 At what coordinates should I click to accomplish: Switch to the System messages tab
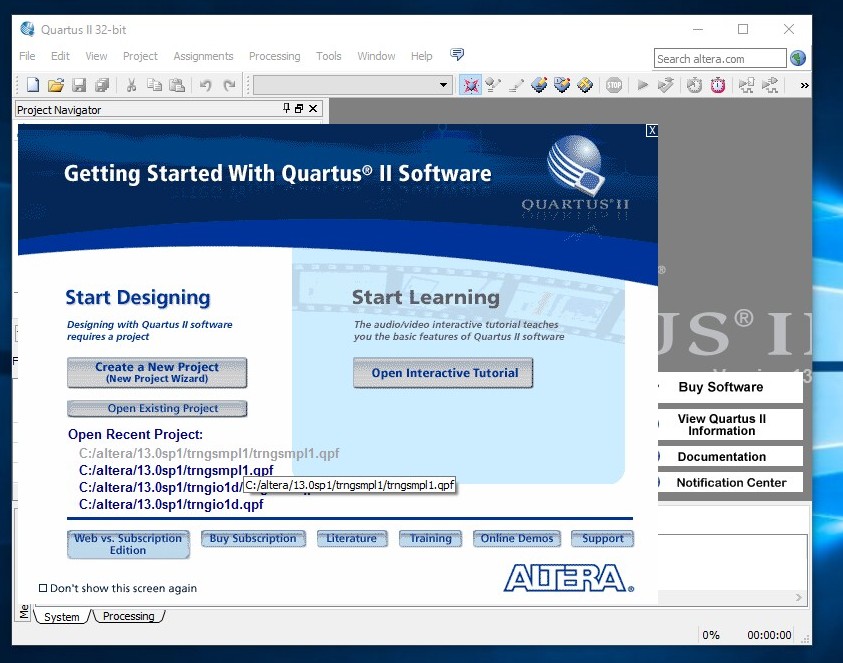point(61,616)
